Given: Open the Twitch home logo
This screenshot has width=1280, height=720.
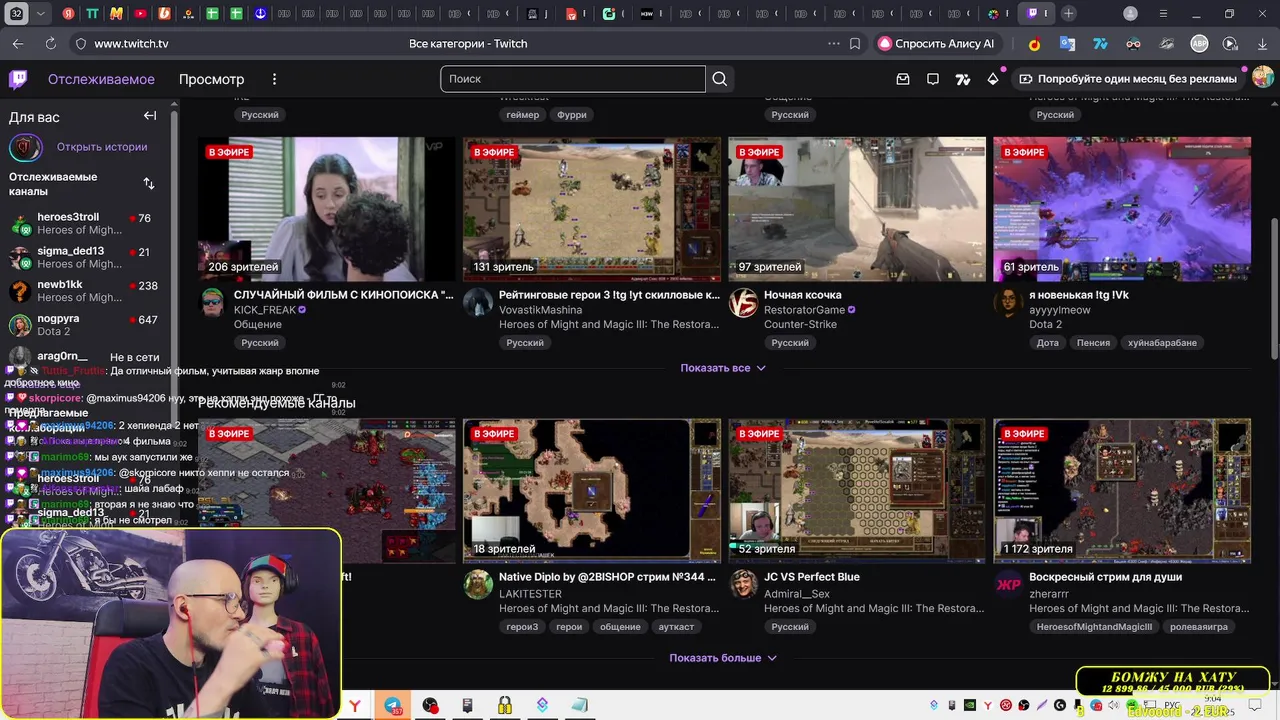Looking at the screenshot, I should coord(18,79).
